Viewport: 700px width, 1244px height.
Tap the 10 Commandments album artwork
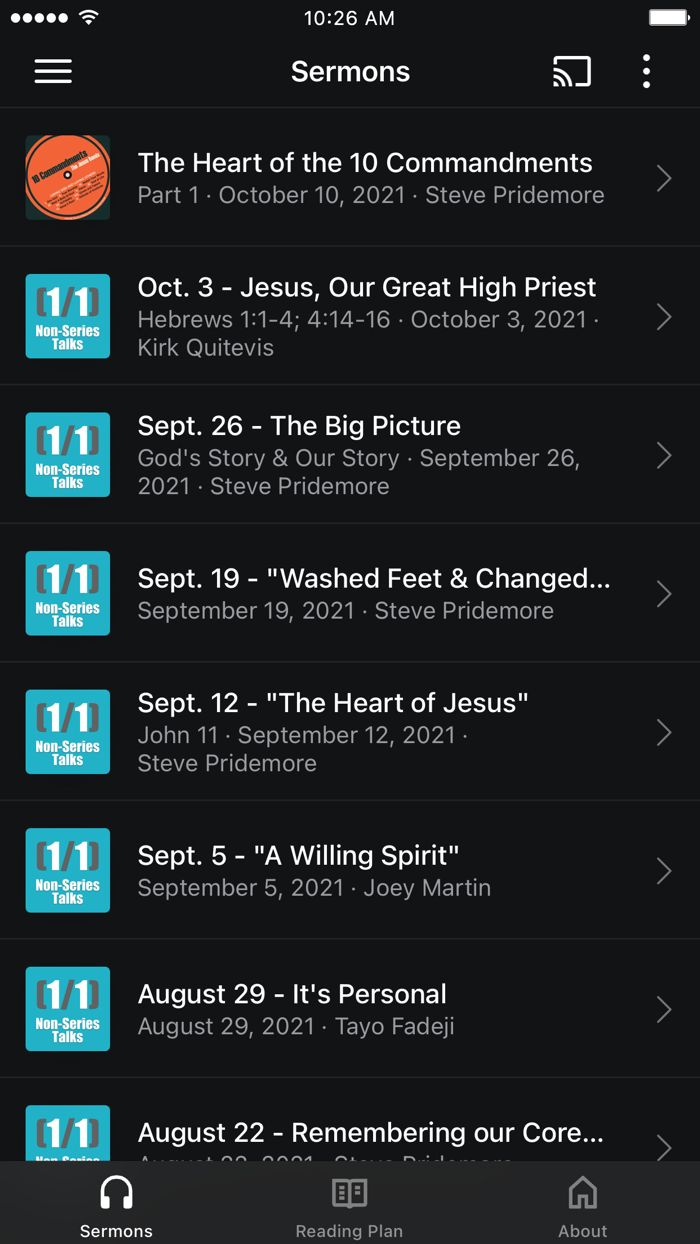click(68, 178)
